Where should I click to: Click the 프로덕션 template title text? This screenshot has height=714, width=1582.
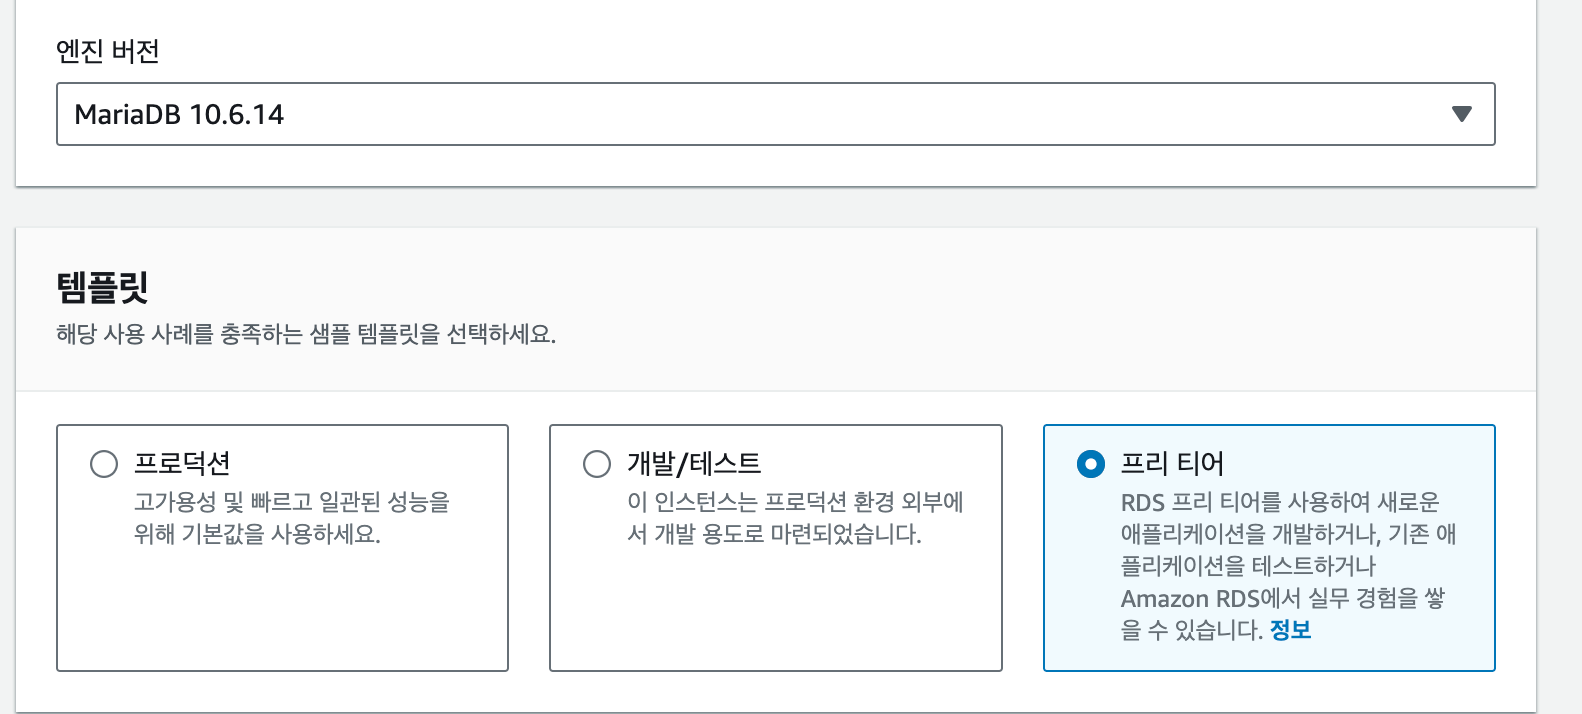point(182,464)
